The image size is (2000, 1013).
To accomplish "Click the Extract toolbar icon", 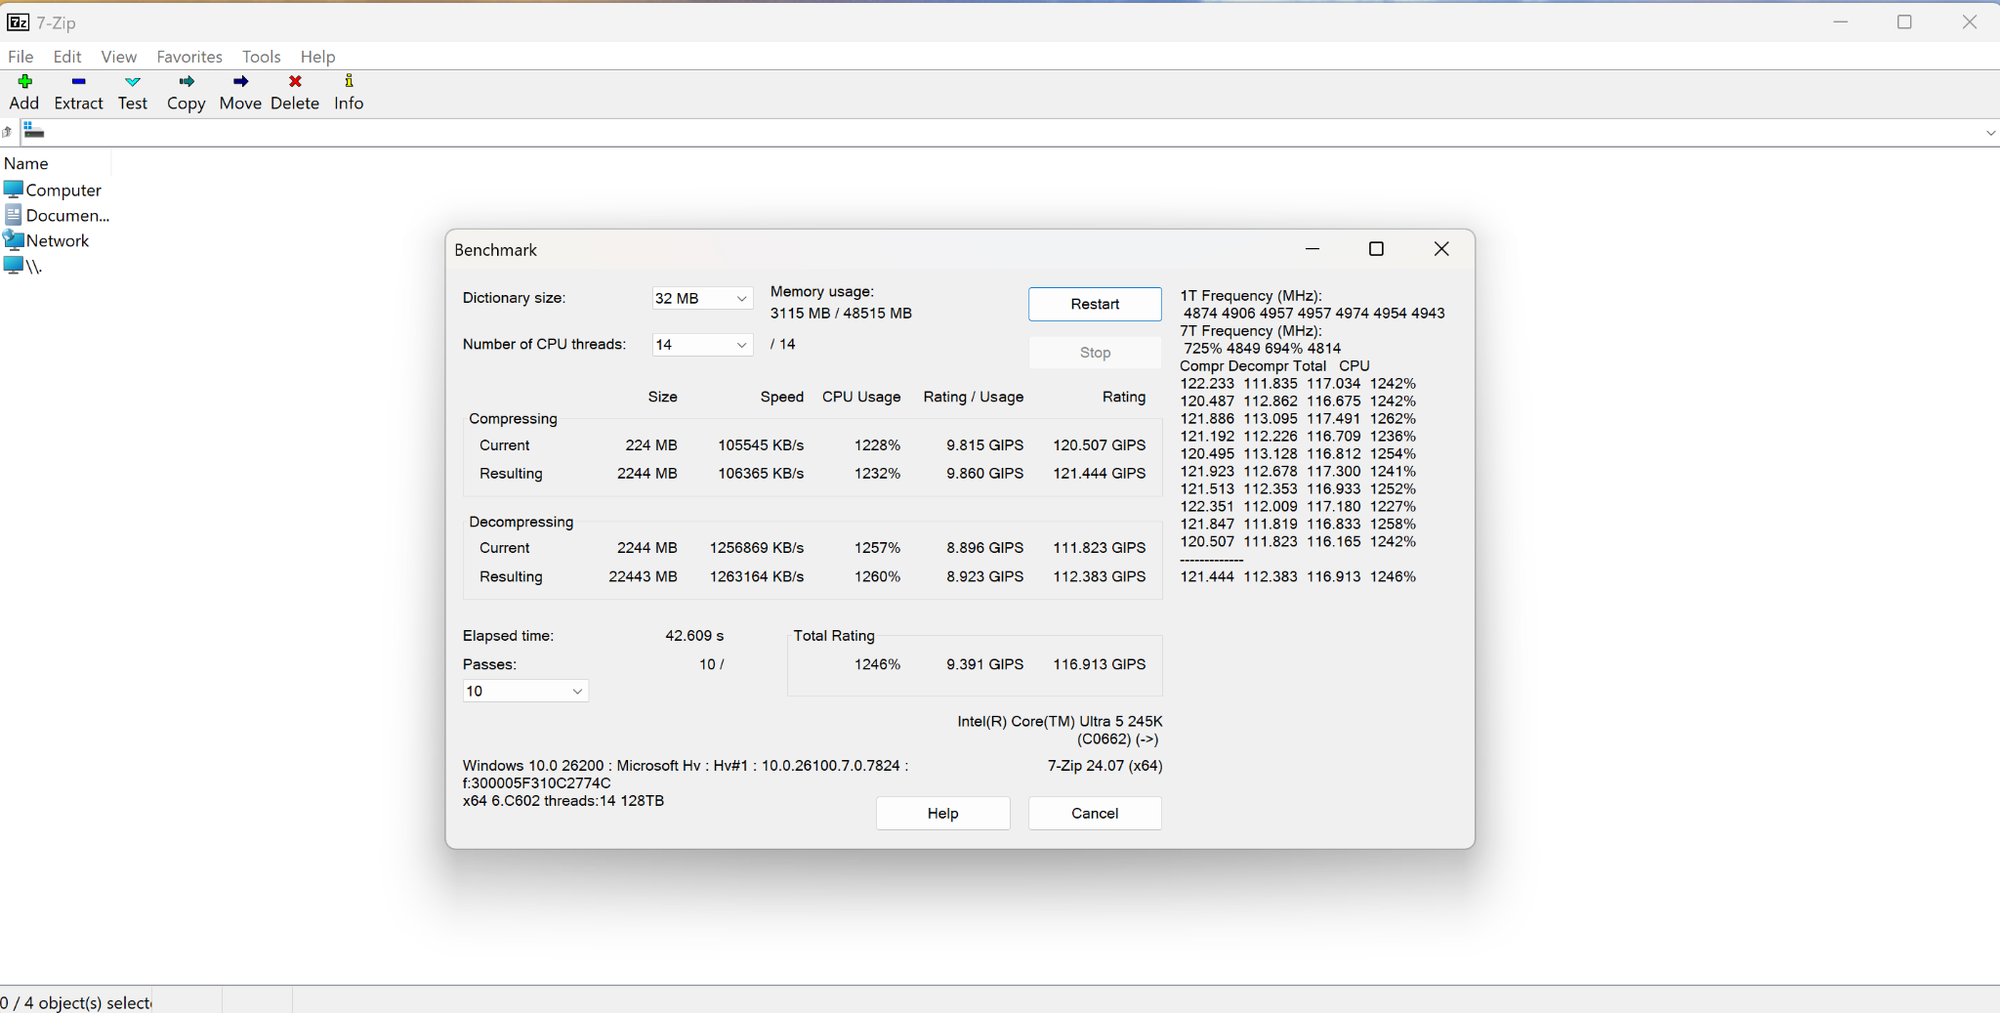I will point(78,82).
